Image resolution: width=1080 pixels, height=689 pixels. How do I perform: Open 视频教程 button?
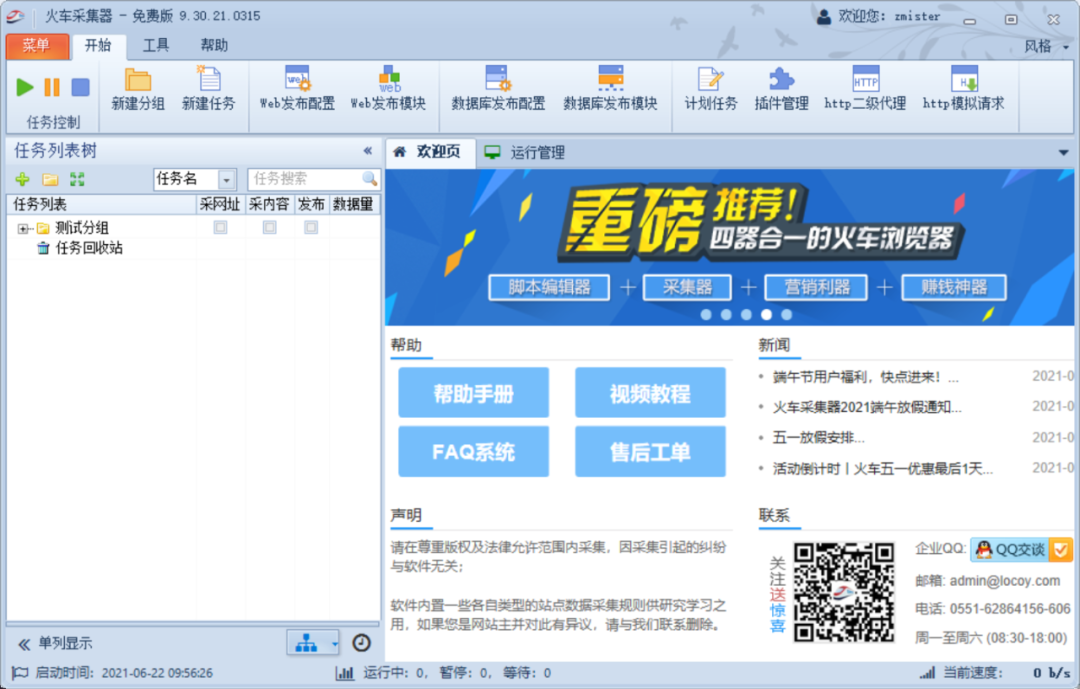click(x=650, y=393)
